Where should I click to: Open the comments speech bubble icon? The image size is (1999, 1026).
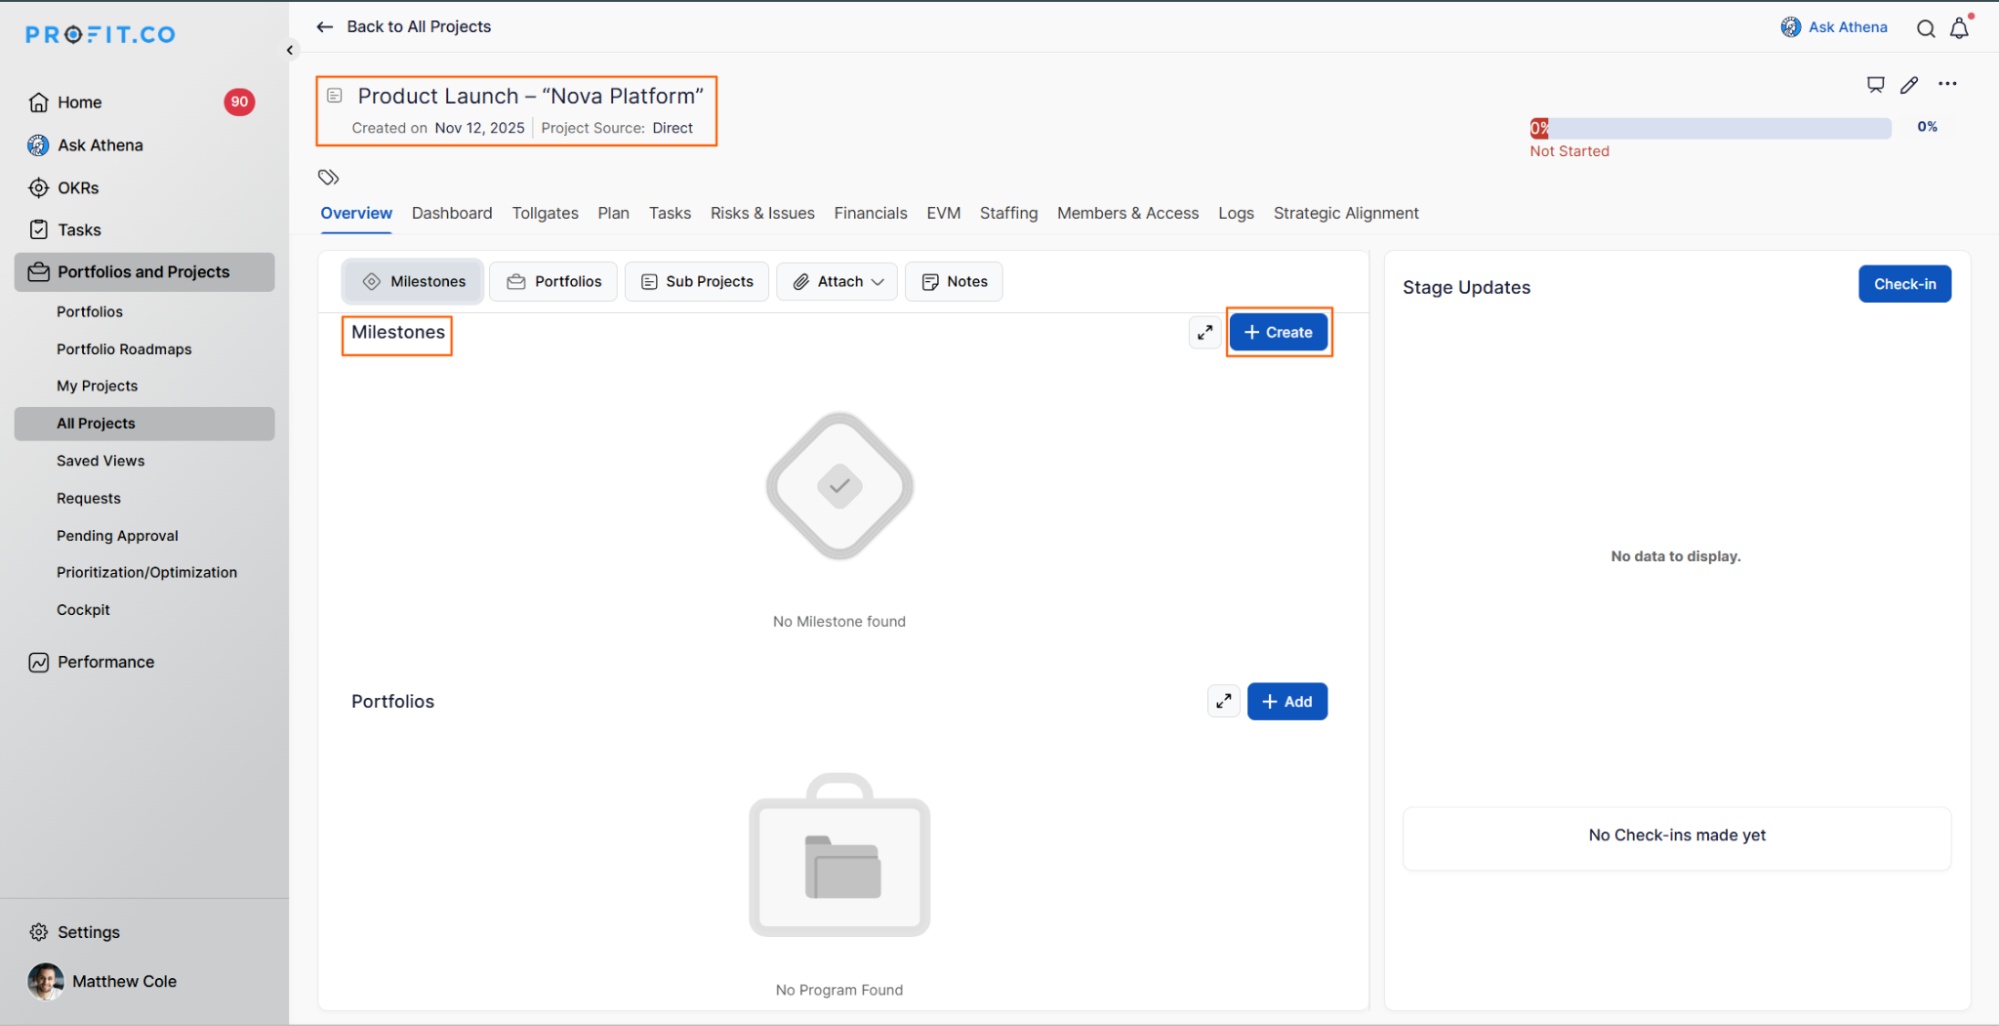point(1875,85)
